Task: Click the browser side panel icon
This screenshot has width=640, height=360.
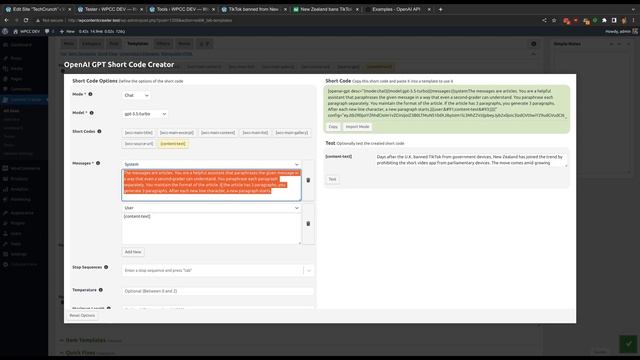Action: (x=614, y=20)
